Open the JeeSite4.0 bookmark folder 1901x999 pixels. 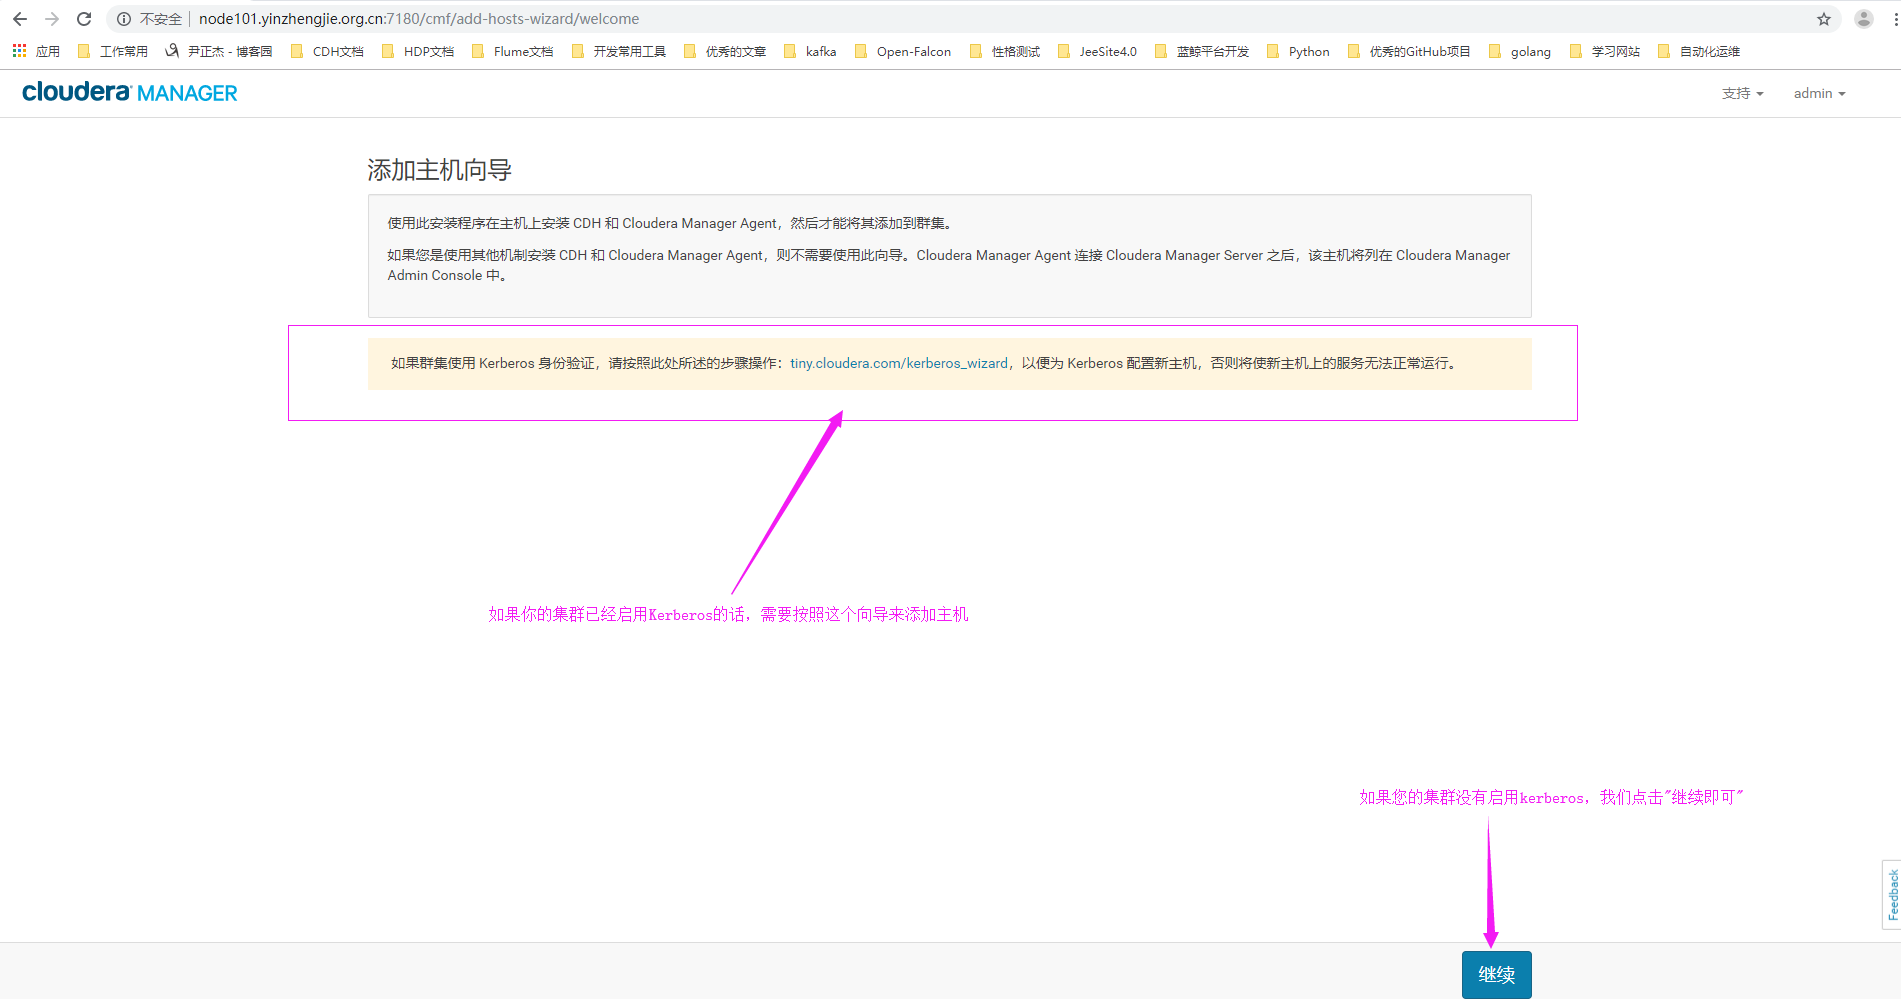pyautogui.click(x=1097, y=51)
